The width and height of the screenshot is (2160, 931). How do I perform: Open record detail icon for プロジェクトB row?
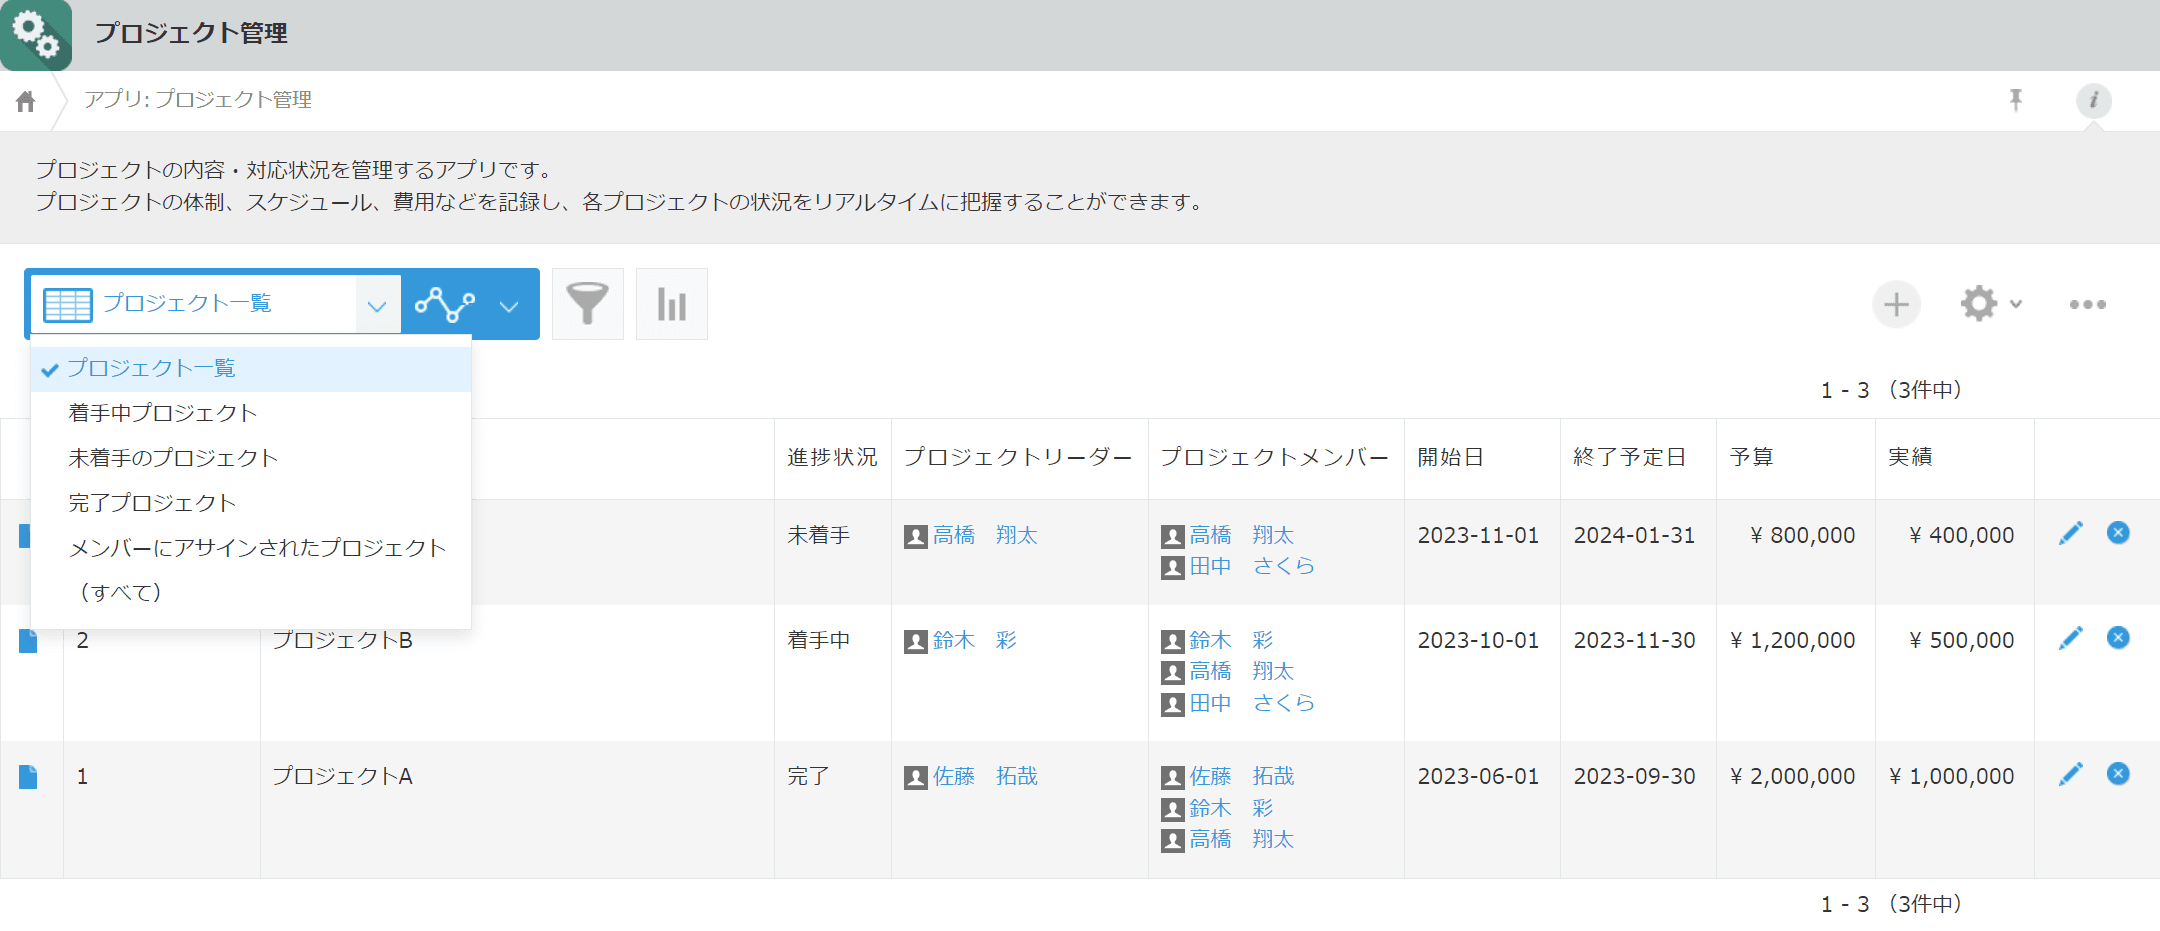pos(28,640)
